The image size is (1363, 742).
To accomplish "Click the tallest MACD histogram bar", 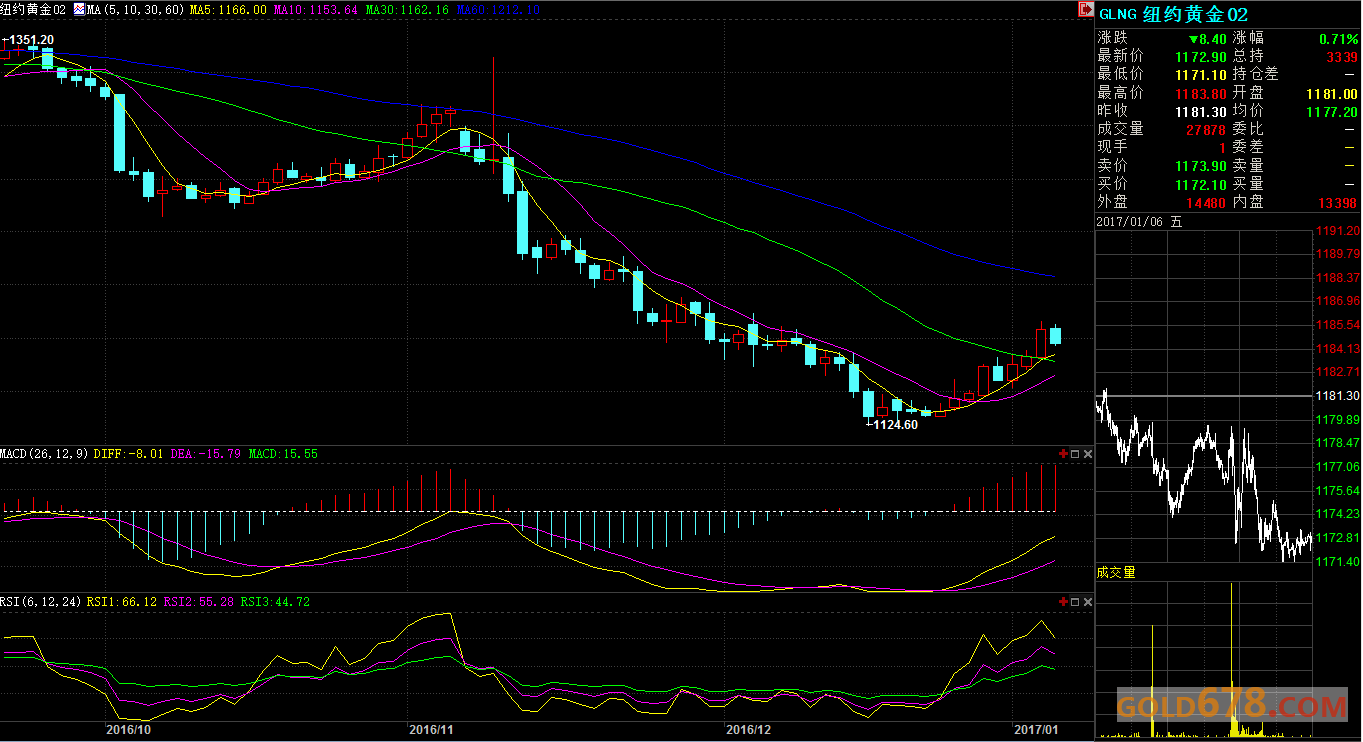I will 1056,488.
